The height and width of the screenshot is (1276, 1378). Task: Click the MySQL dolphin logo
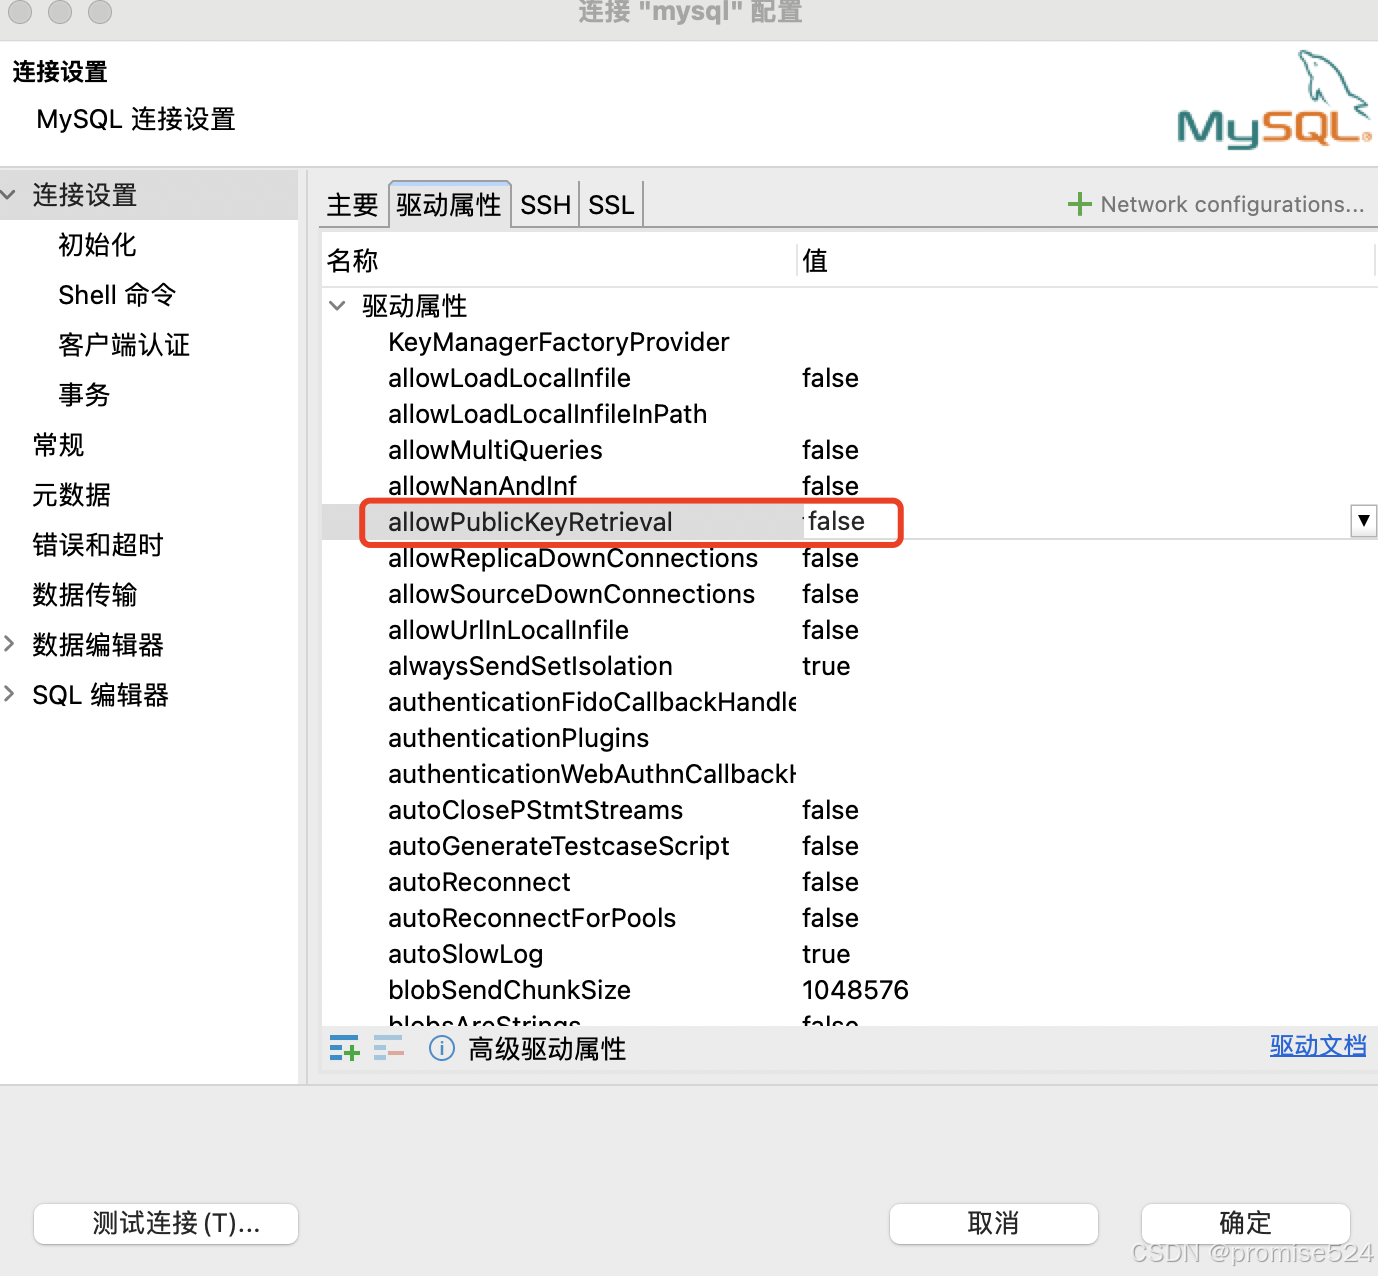[1275, 100]
